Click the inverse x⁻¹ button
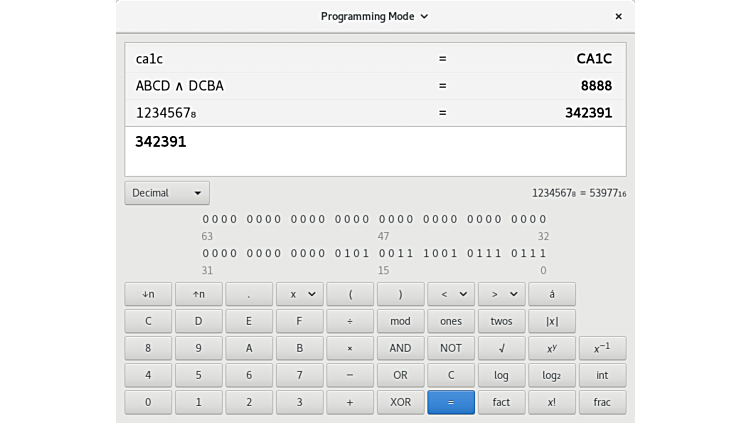Image resolution: width=752 pixels, height=423 pixels. pos(602,348)
